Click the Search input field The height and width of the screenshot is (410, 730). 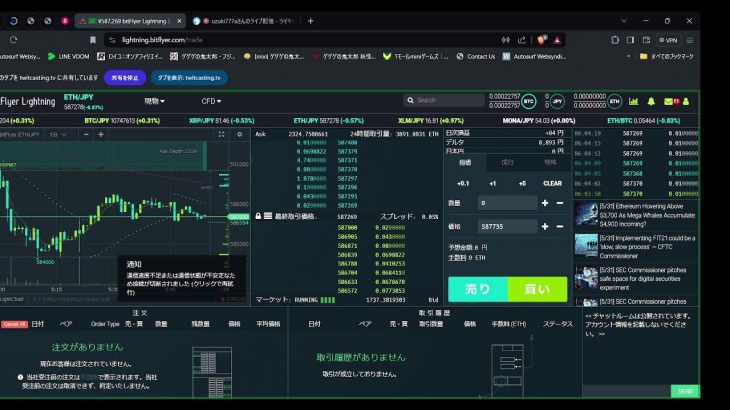pyautogui.click(x=444, y=101)
